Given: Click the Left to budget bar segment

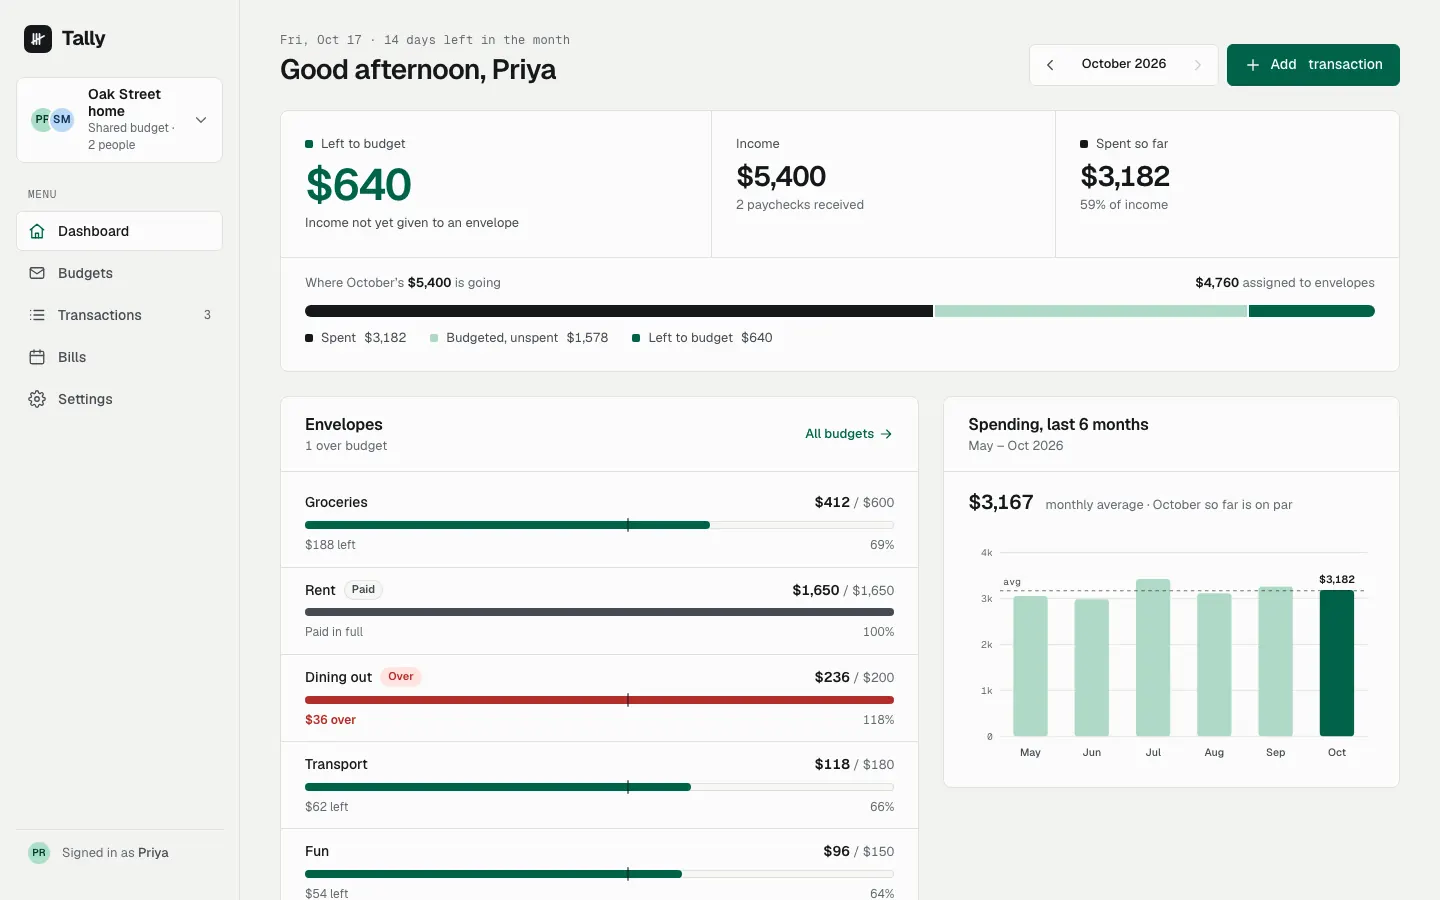Looking at the screenshot, I should [x=1312, y=311].
